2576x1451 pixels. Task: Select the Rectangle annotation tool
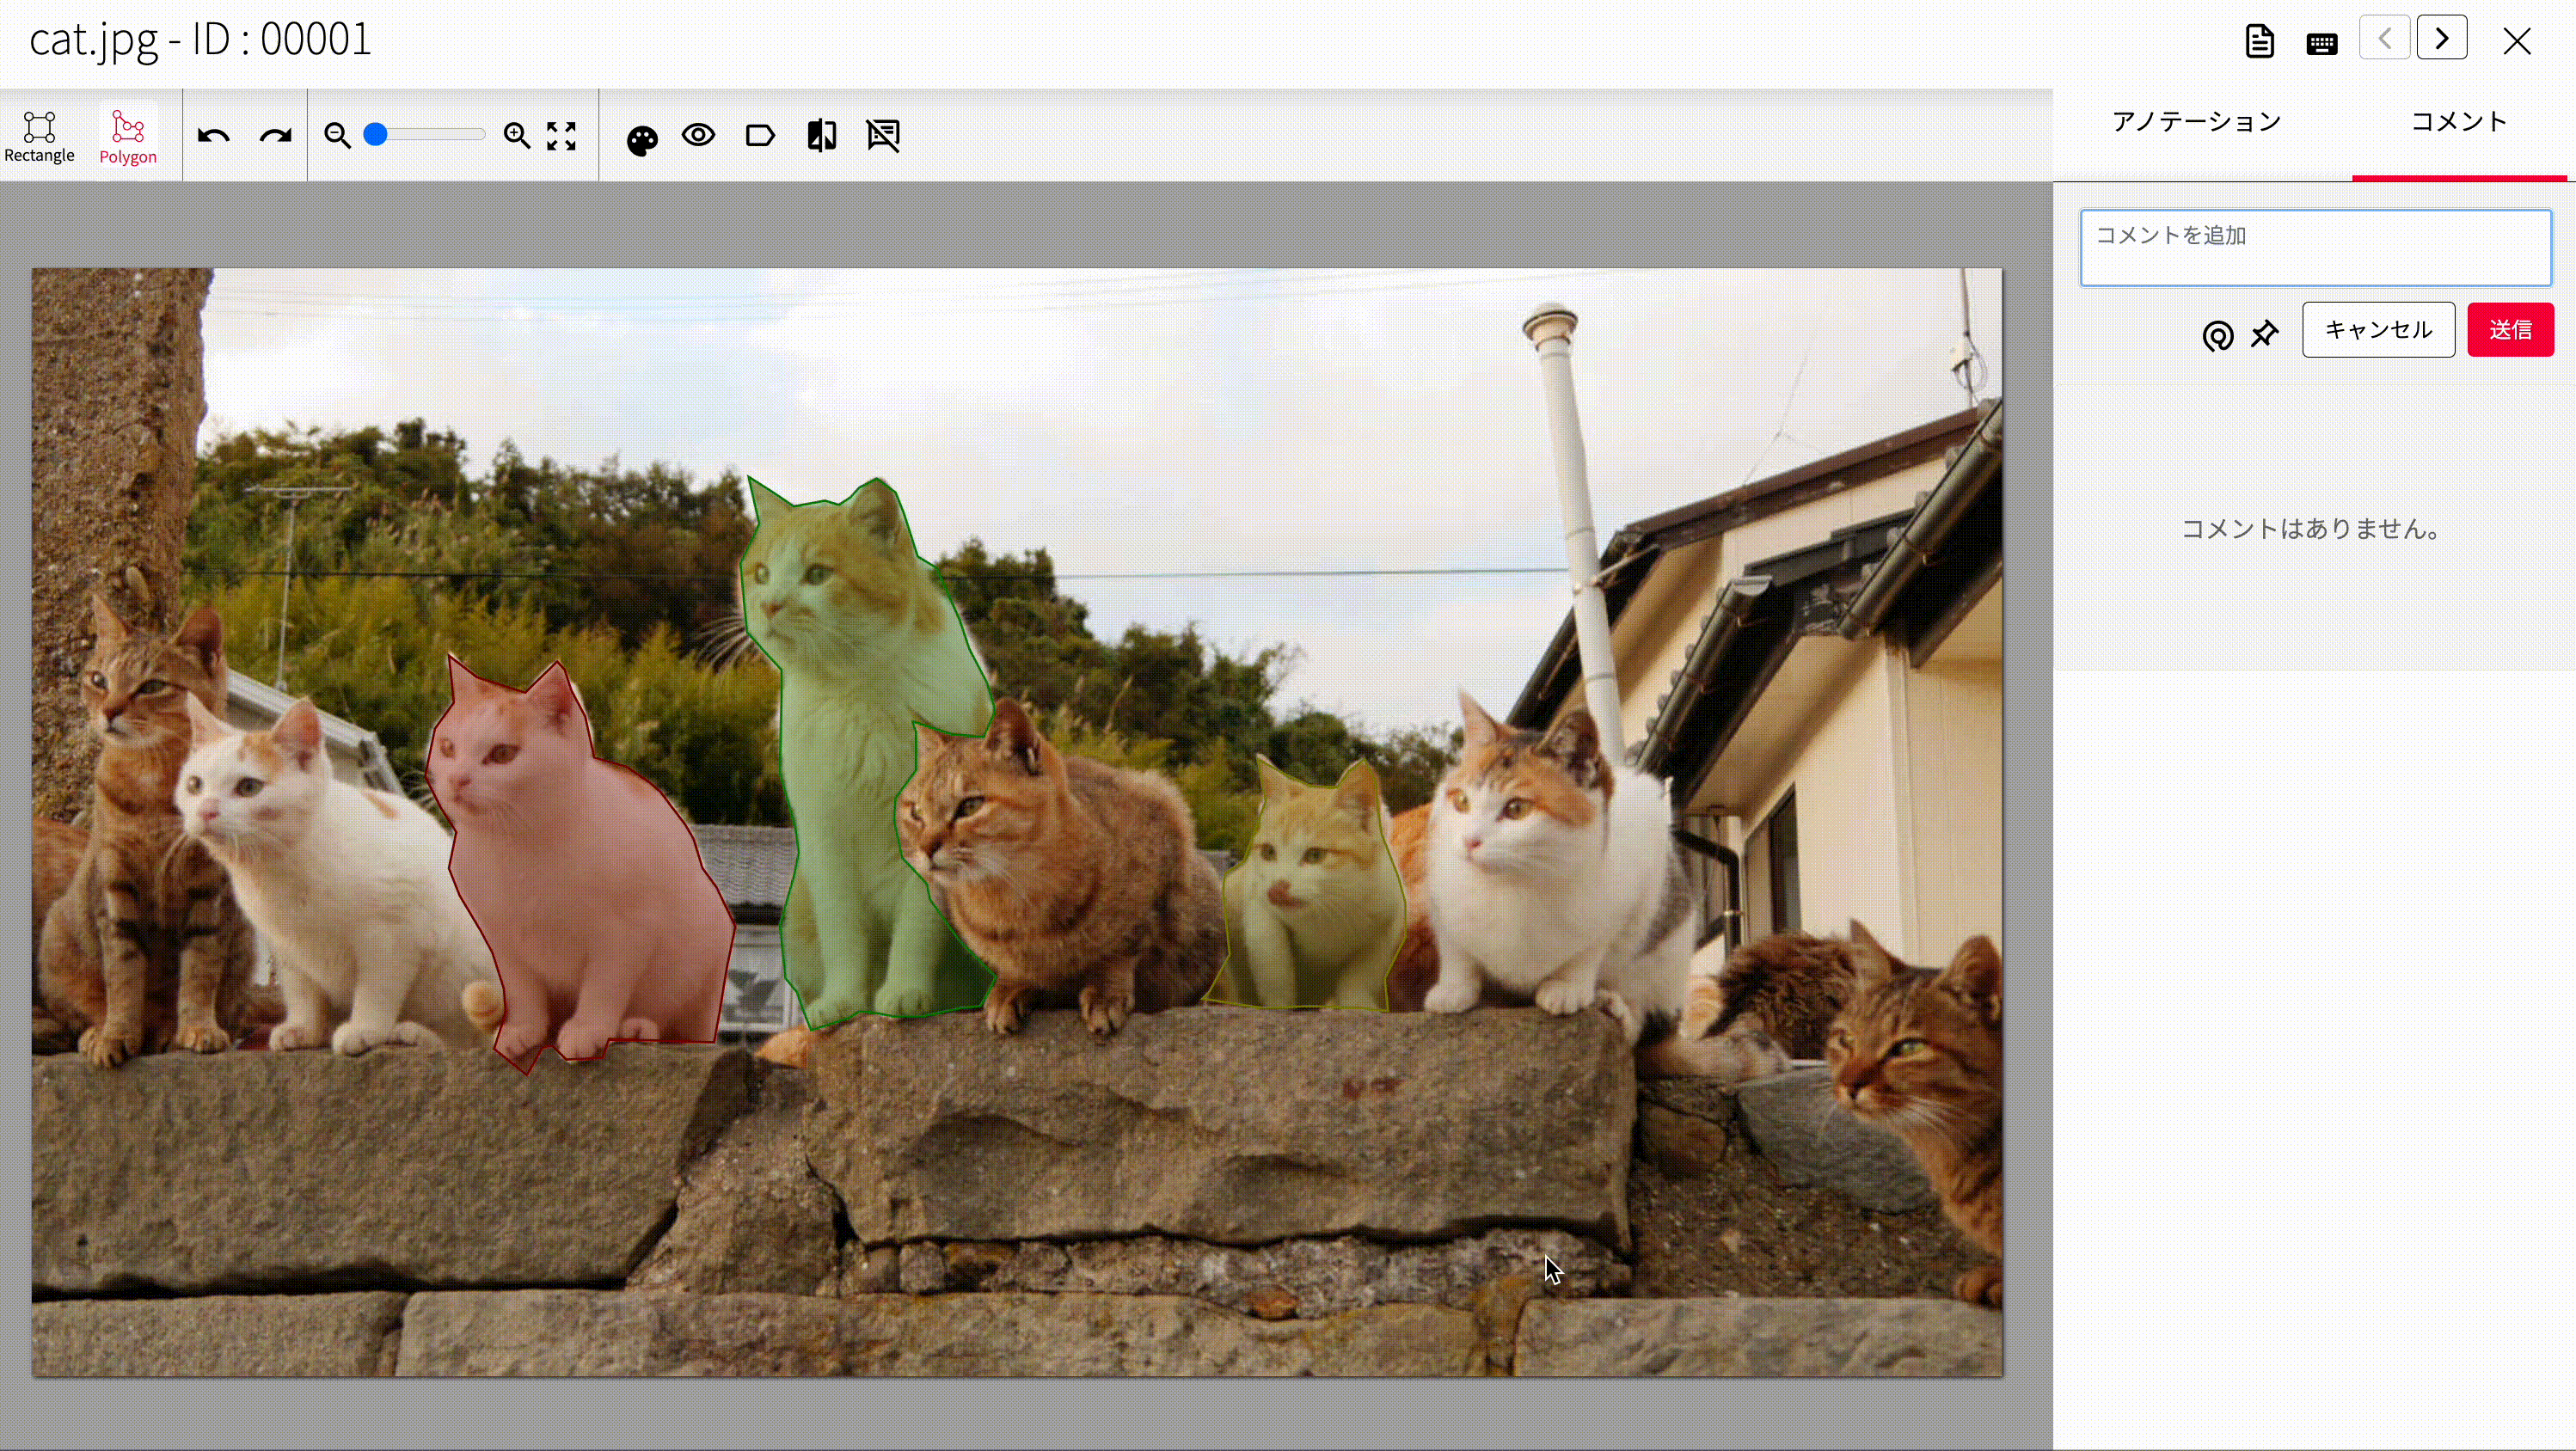39,136
